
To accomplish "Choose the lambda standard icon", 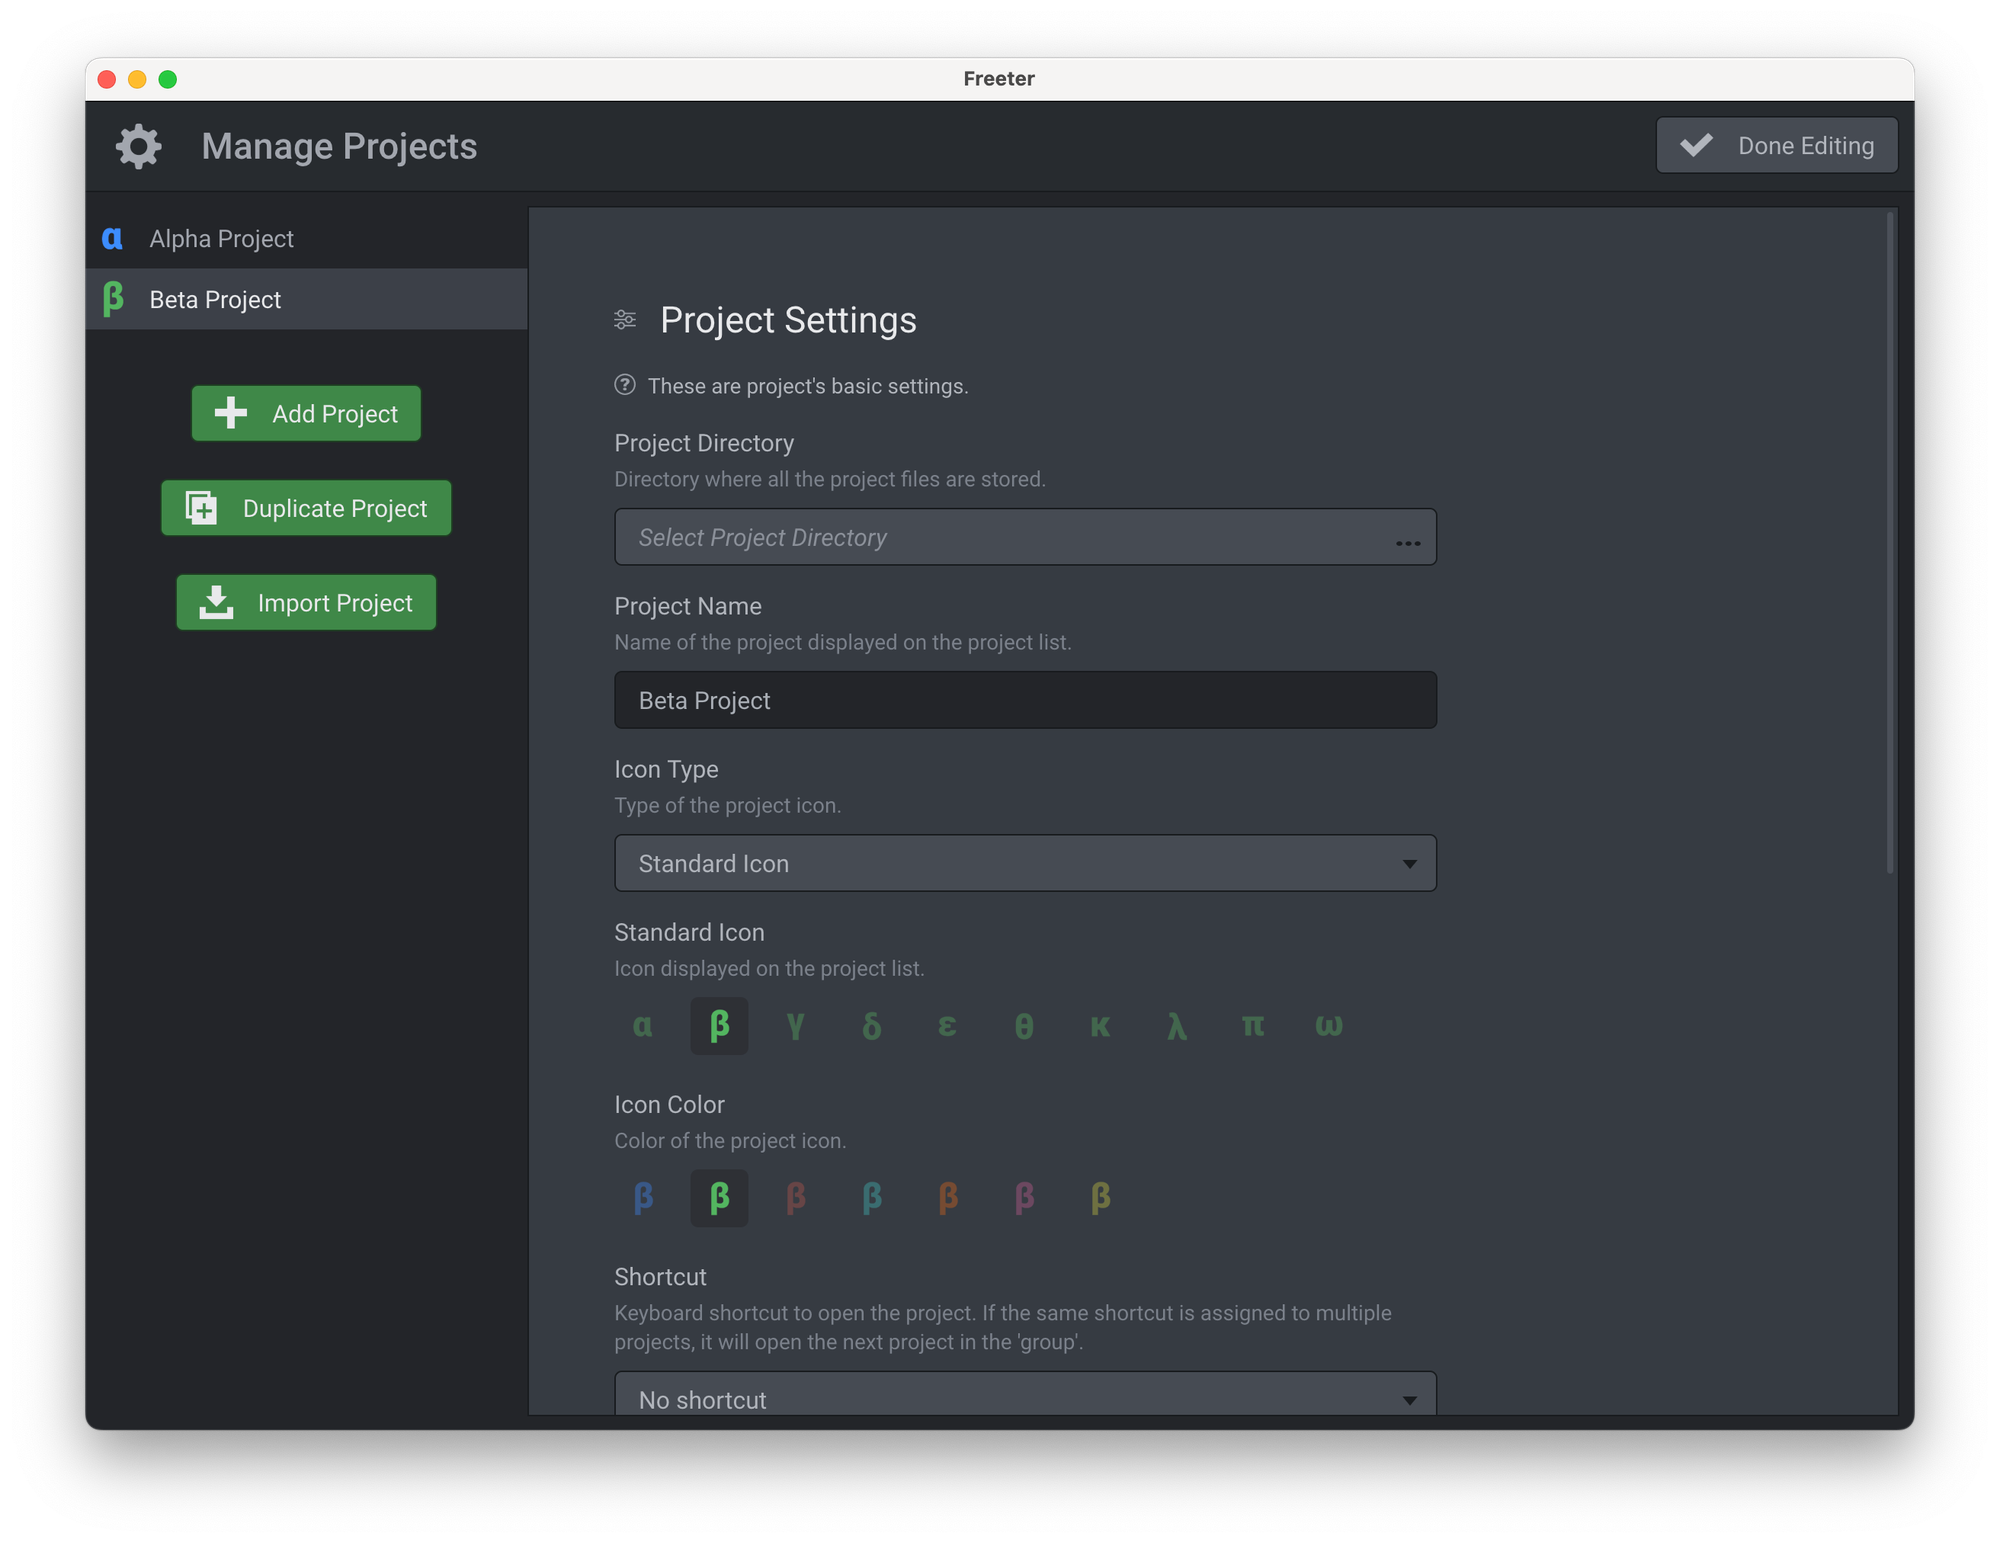I will 1177,1026.
